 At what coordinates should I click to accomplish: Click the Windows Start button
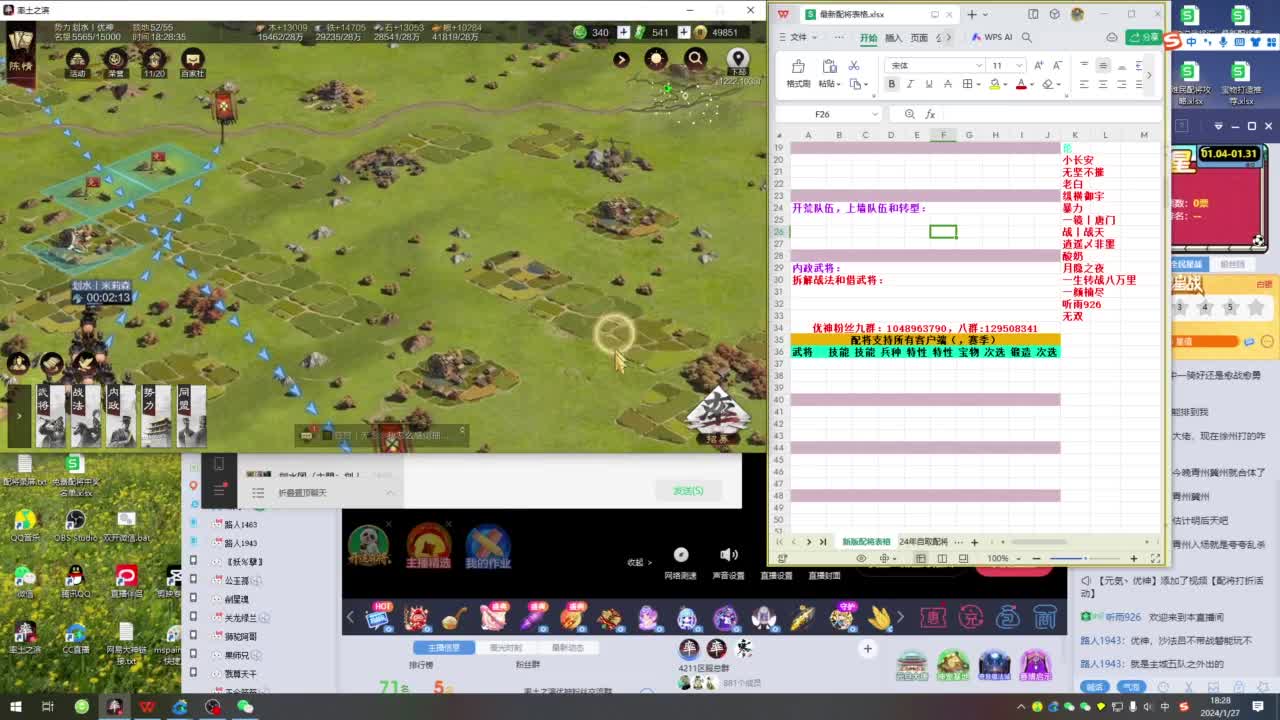pyautogui.click(x=14, y=707)
